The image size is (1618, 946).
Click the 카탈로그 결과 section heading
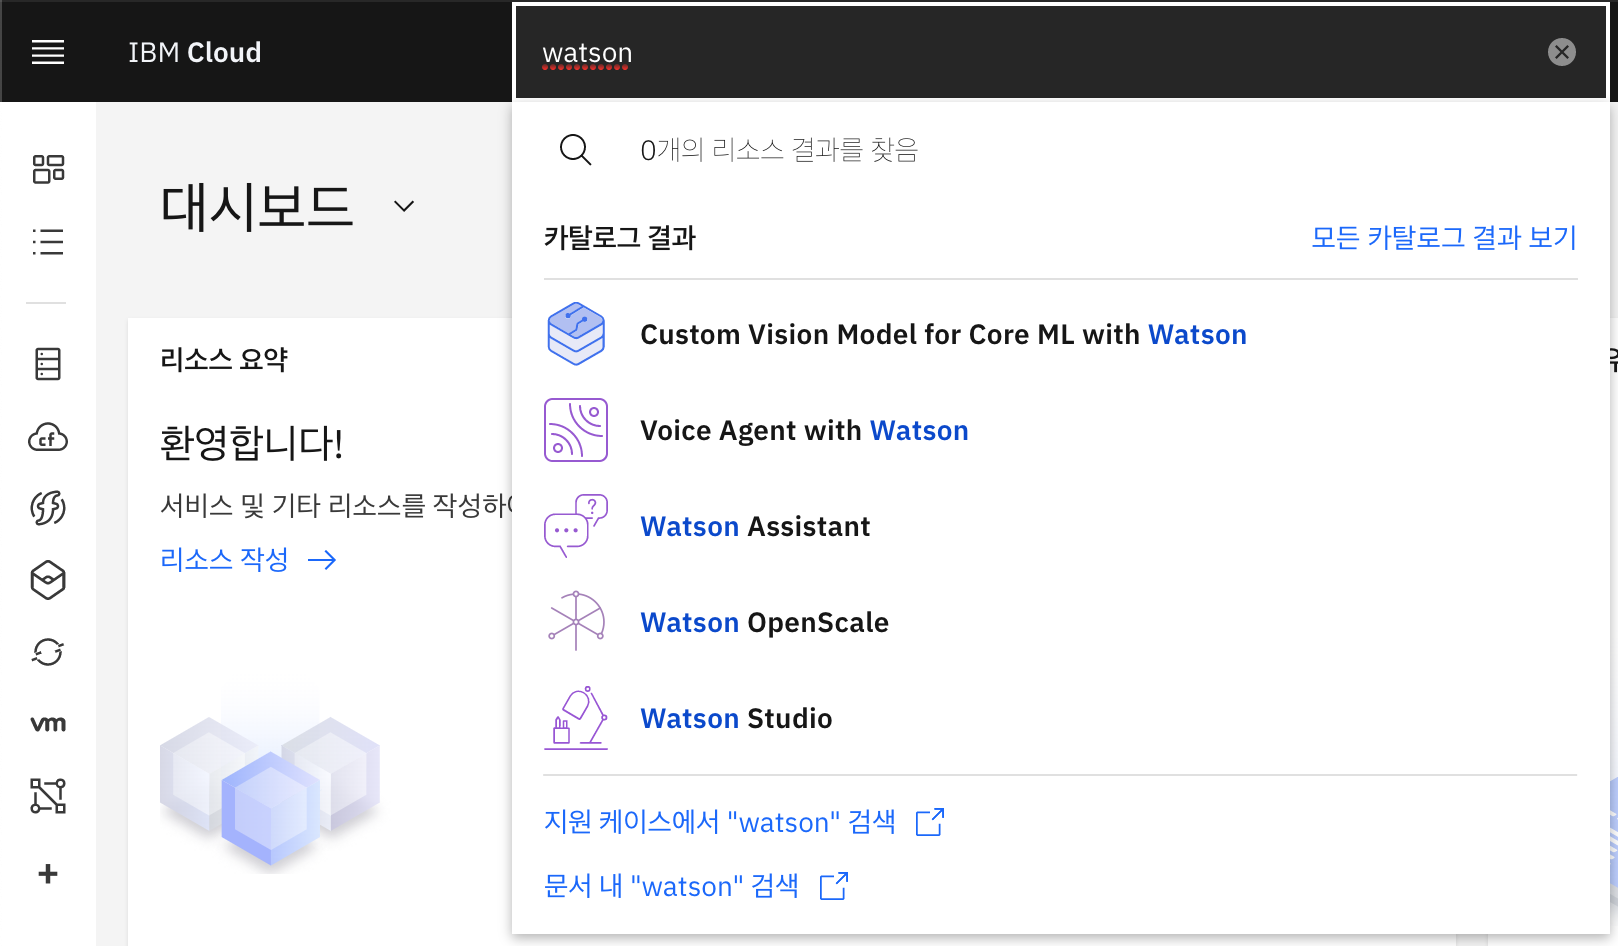coord(620,237)
